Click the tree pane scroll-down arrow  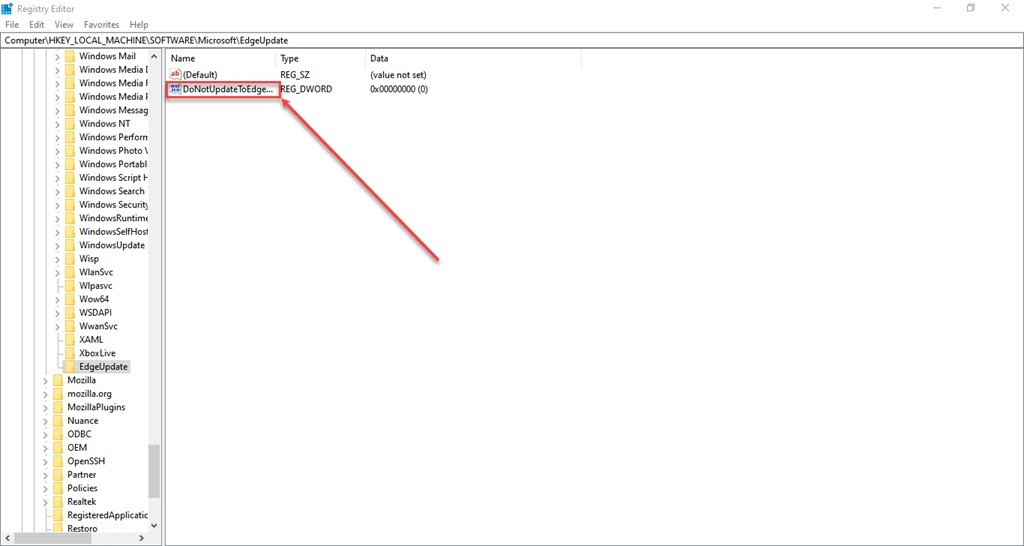[x=154, y=524]
